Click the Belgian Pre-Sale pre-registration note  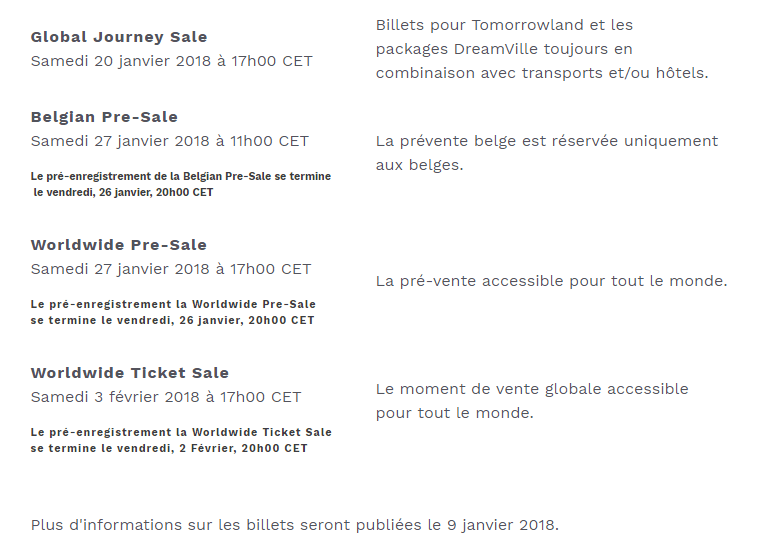pyautogui.click(x=181, y=184)
